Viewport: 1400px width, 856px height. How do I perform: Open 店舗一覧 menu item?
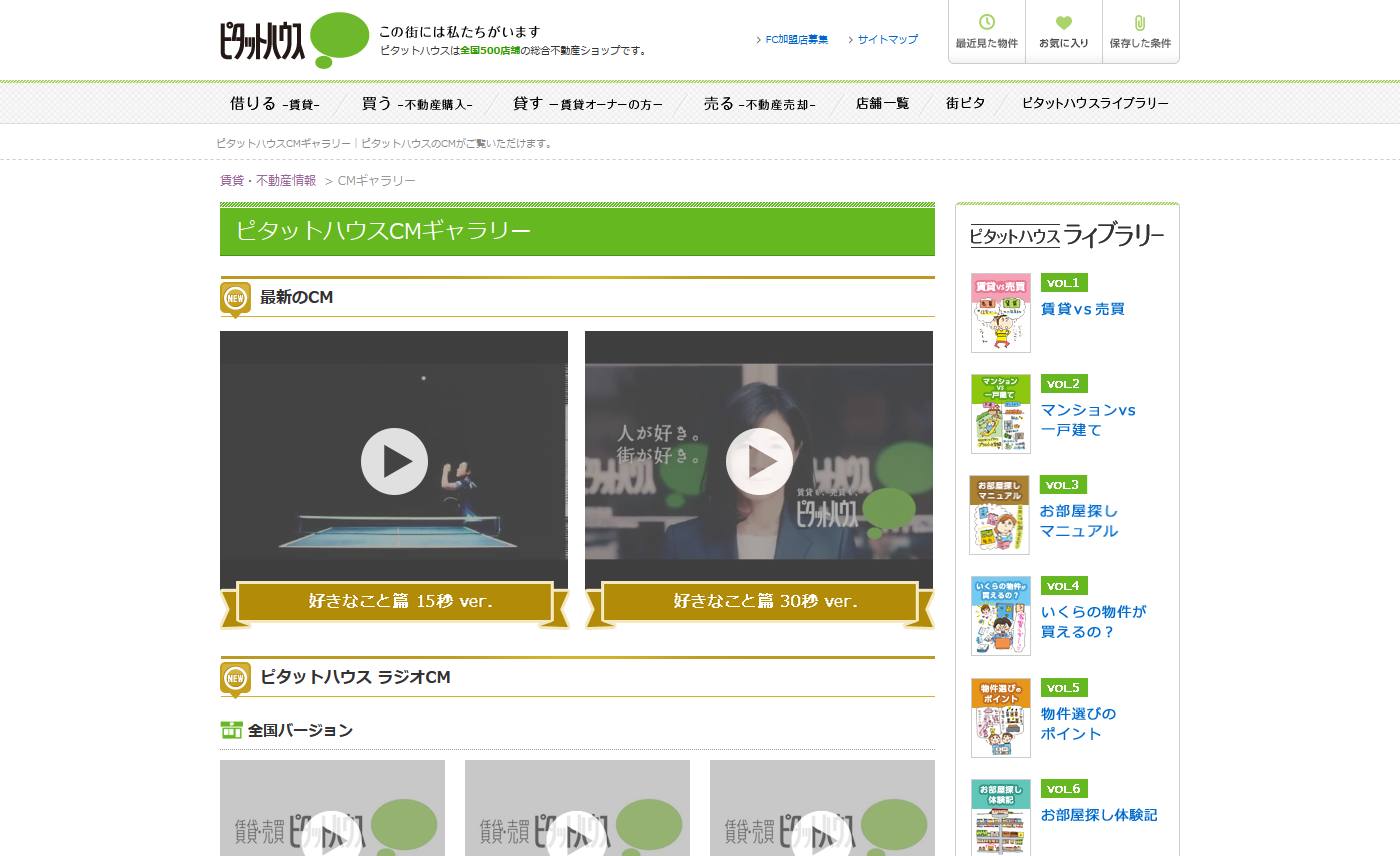tap(882, 103)
